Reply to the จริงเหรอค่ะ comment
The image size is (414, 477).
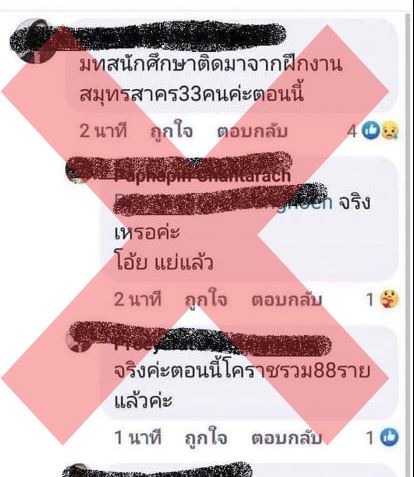pyautogui.click(x=287, y=300)
